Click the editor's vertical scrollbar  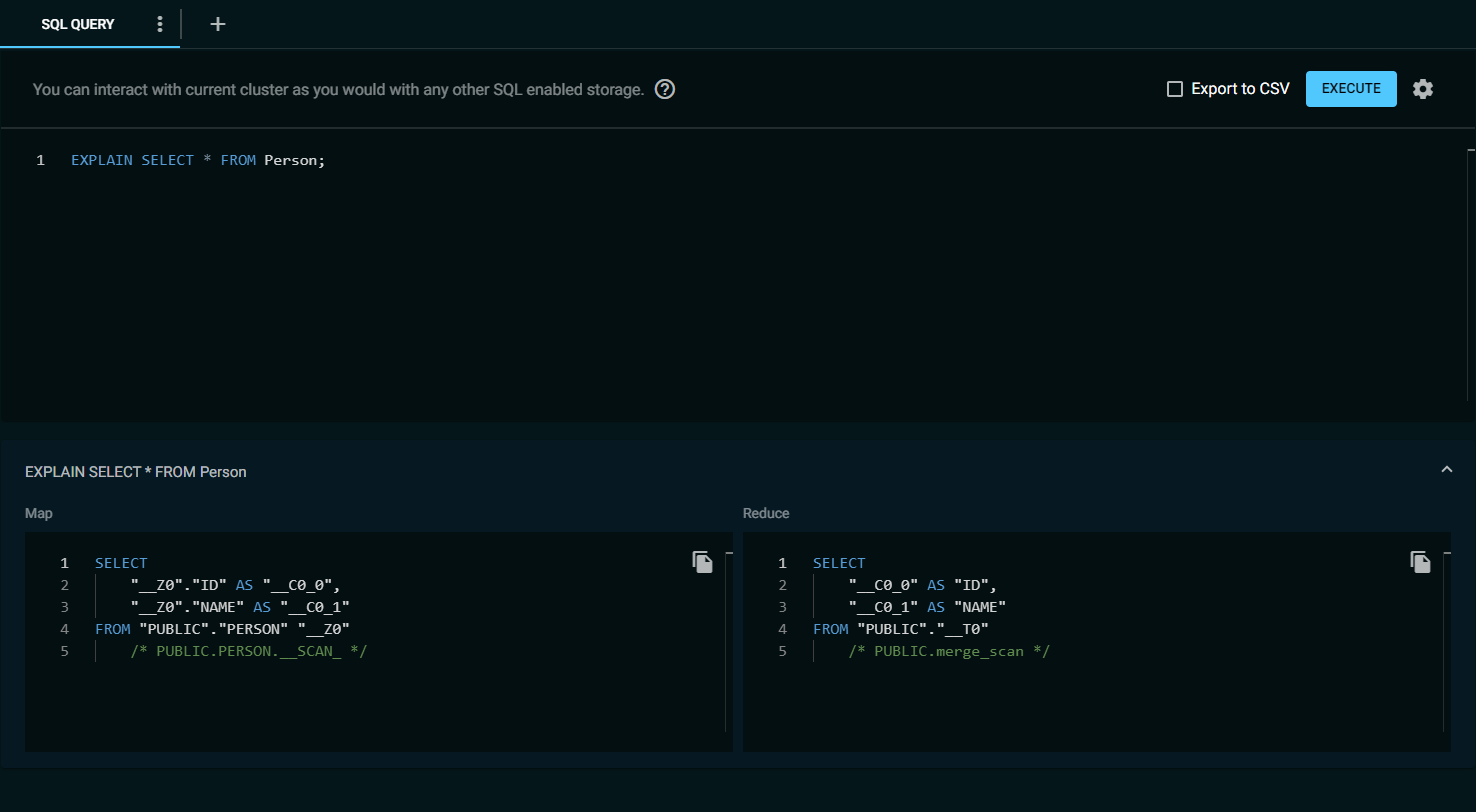(x=1471, y=275)
